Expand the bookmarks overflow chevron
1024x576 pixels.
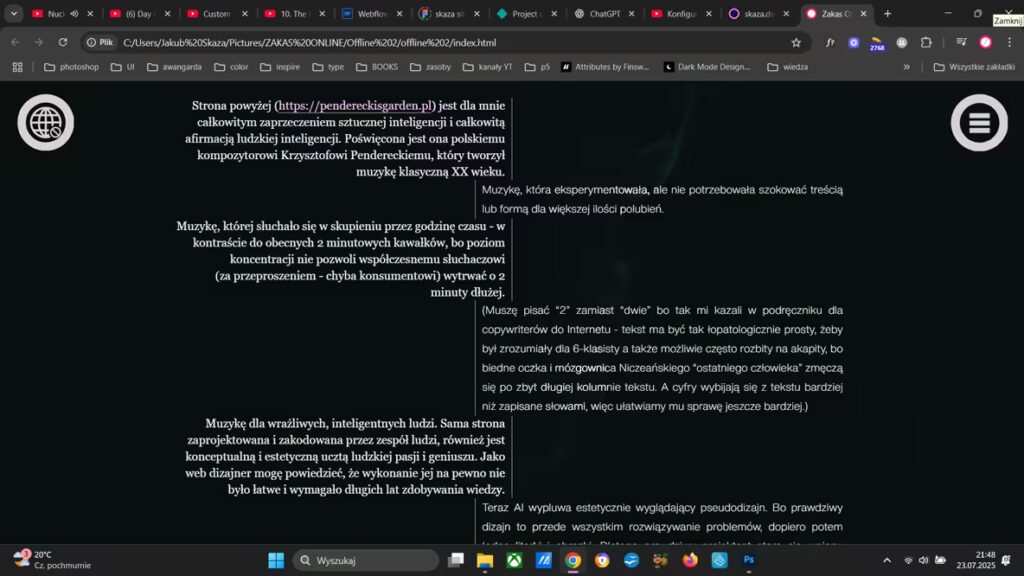click(907, 67)
